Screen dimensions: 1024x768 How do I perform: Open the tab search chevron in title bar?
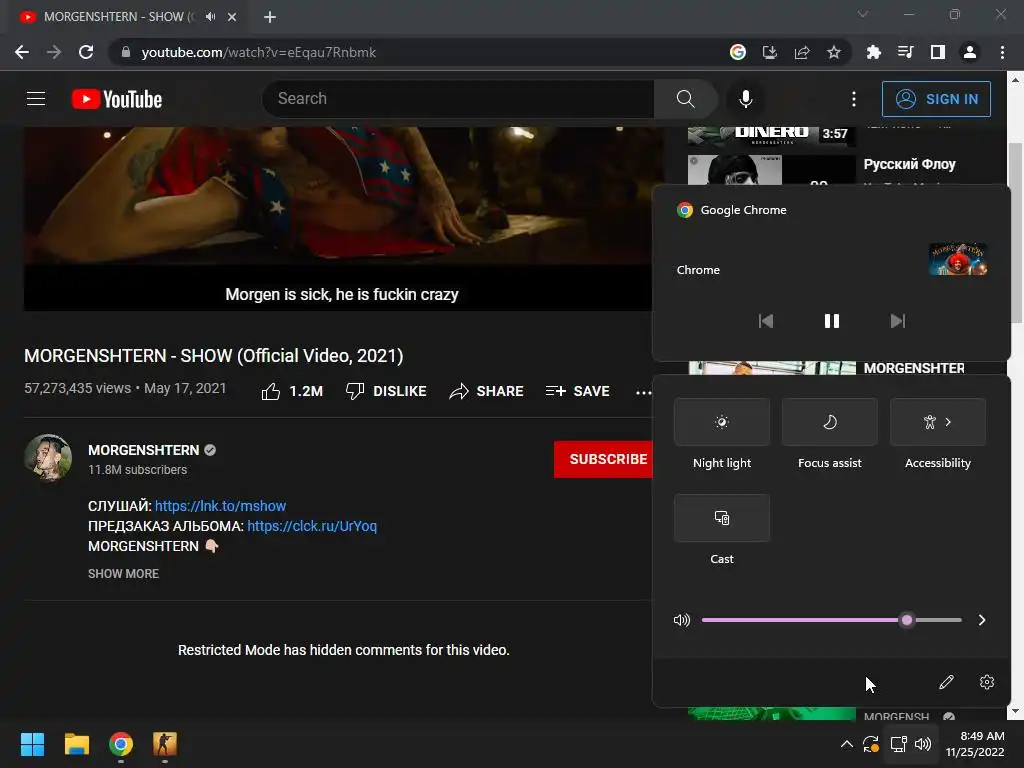coord(863,14)
